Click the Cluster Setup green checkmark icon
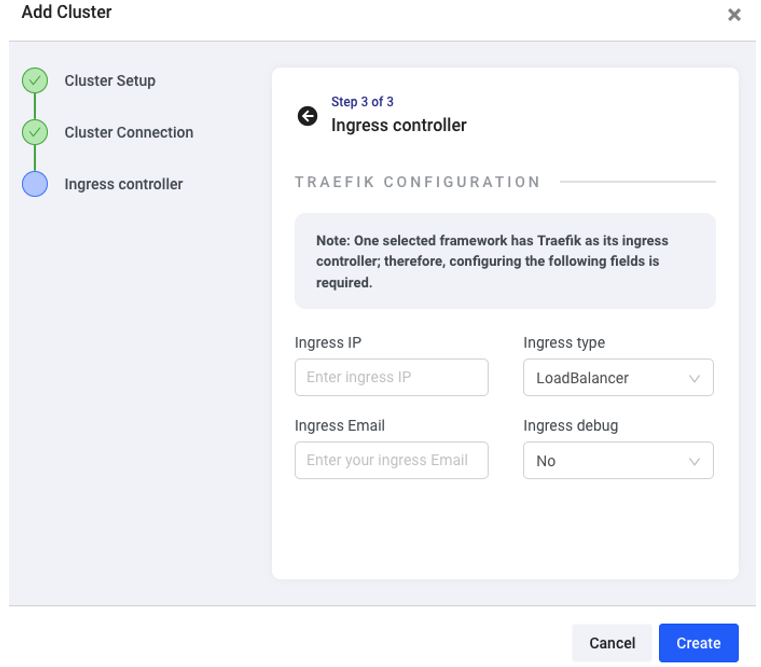The image size is (761, 667). [x=35, y=81]
